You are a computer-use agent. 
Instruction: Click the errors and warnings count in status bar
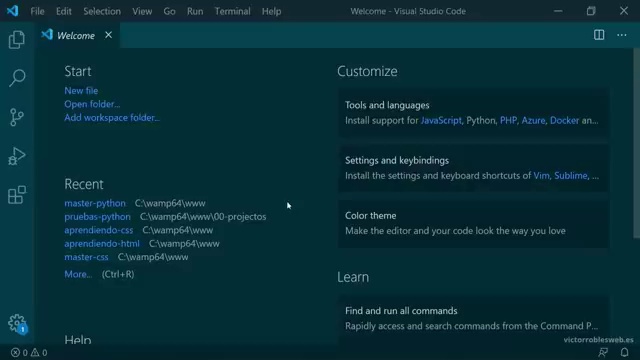tap(29, 352)
